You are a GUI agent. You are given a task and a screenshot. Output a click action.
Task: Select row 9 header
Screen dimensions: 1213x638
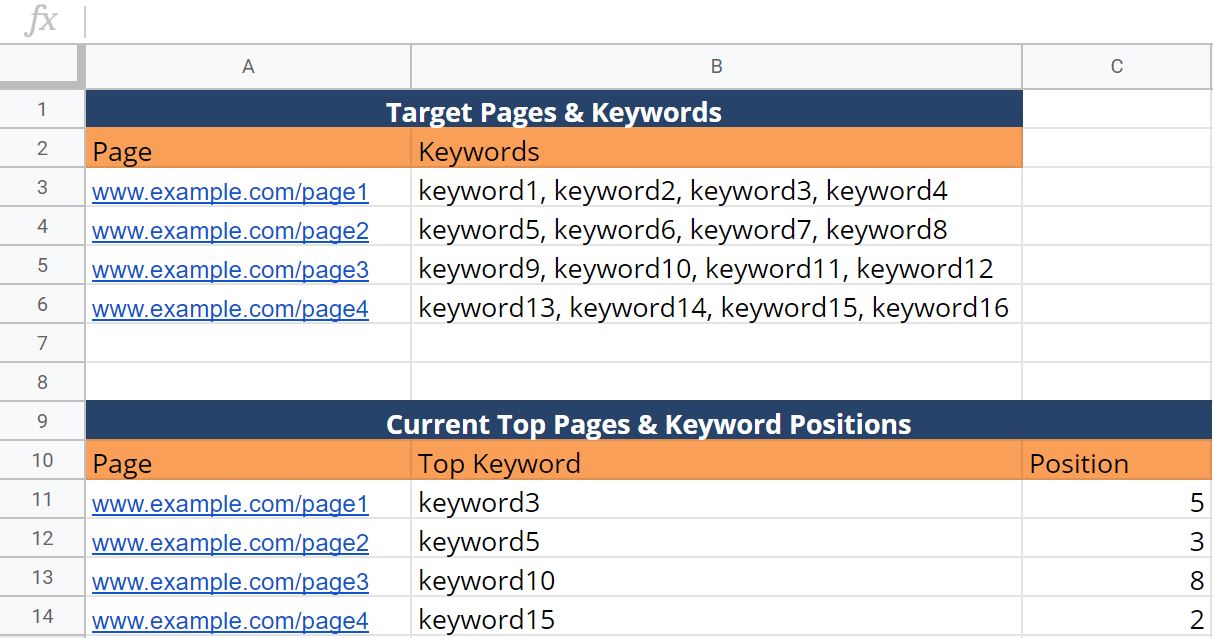point(42,421)
